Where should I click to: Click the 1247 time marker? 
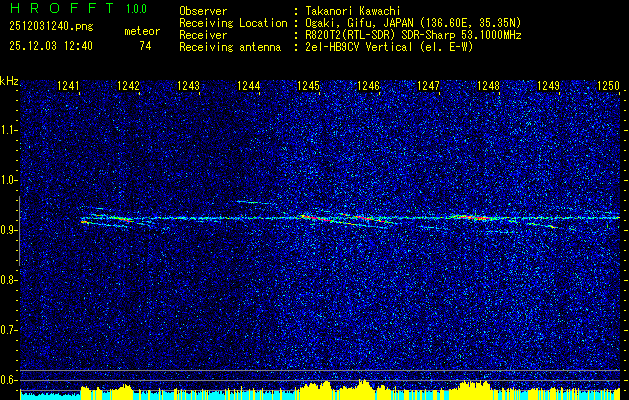(x=428, y=85)
